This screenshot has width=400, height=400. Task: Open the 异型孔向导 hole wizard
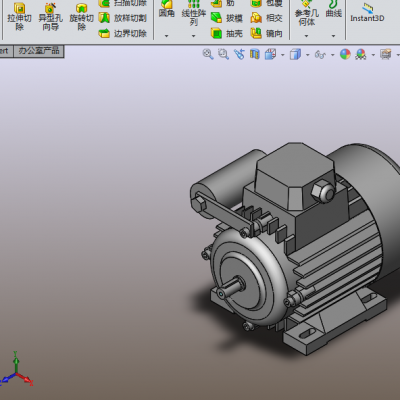50,17
